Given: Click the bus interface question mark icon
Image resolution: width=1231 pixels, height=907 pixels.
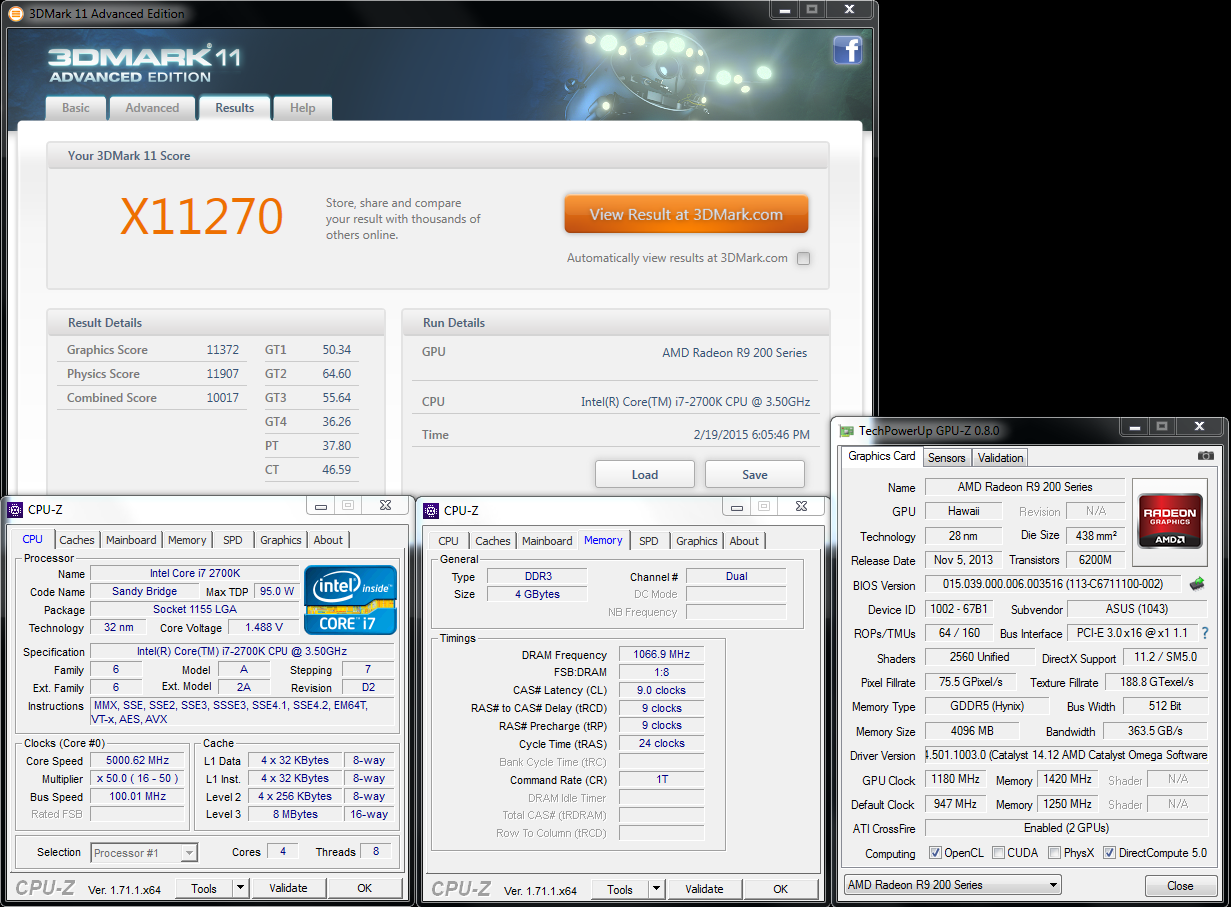Looking at the screenshot, I should [x=1205, y=633].
